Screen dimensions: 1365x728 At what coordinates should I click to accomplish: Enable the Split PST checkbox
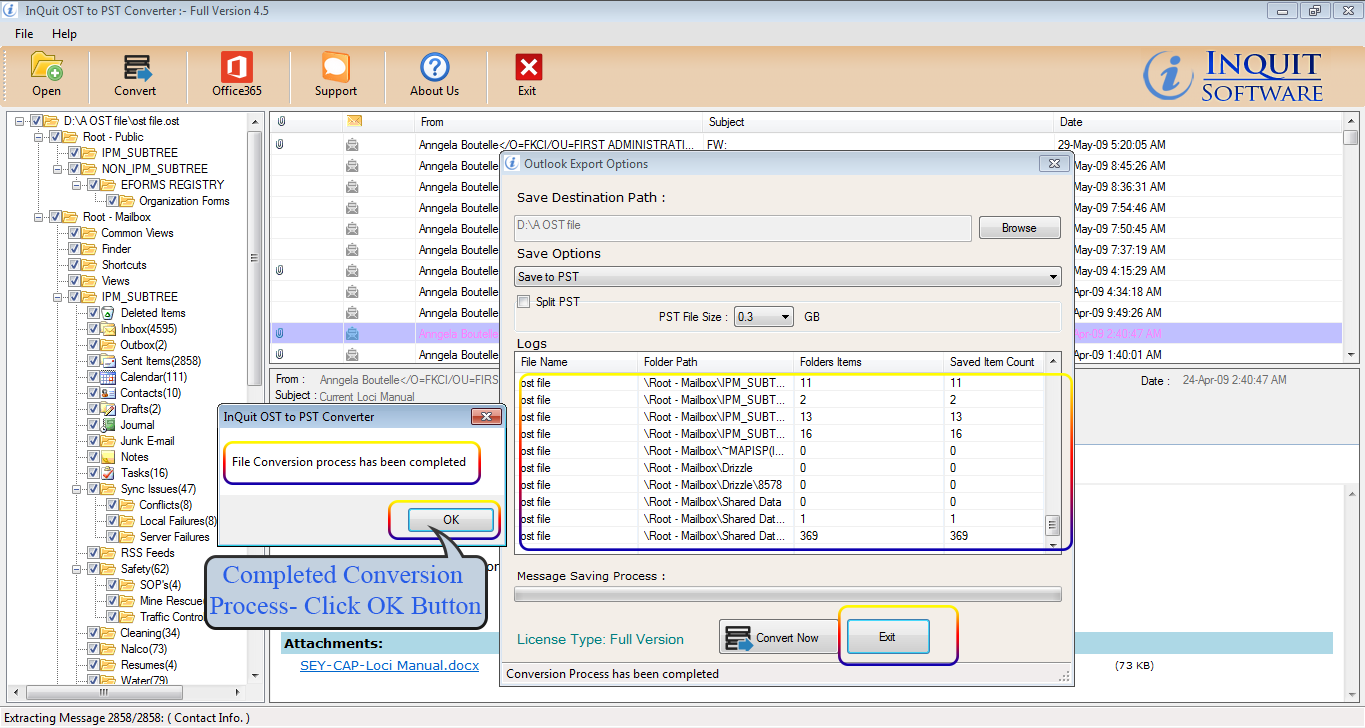(x=524, y=302)
